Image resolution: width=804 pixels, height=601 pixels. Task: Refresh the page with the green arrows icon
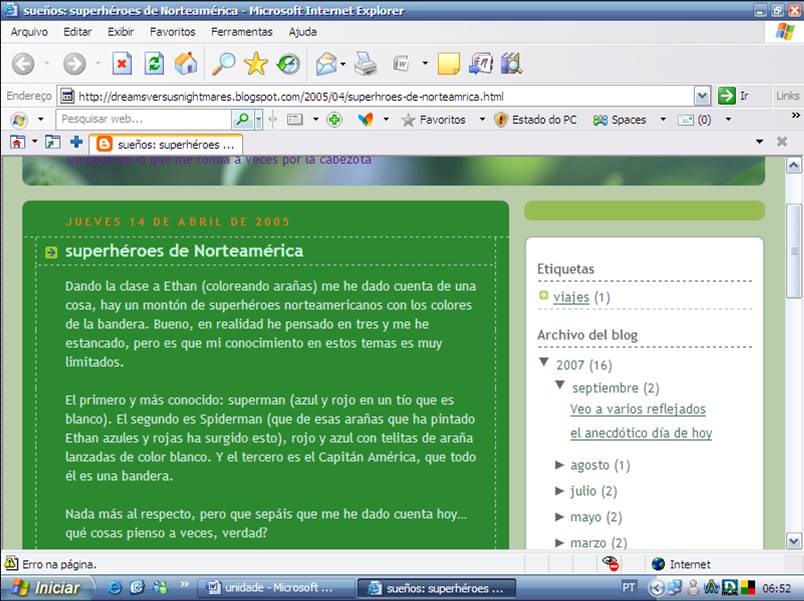tap(154, 64)
